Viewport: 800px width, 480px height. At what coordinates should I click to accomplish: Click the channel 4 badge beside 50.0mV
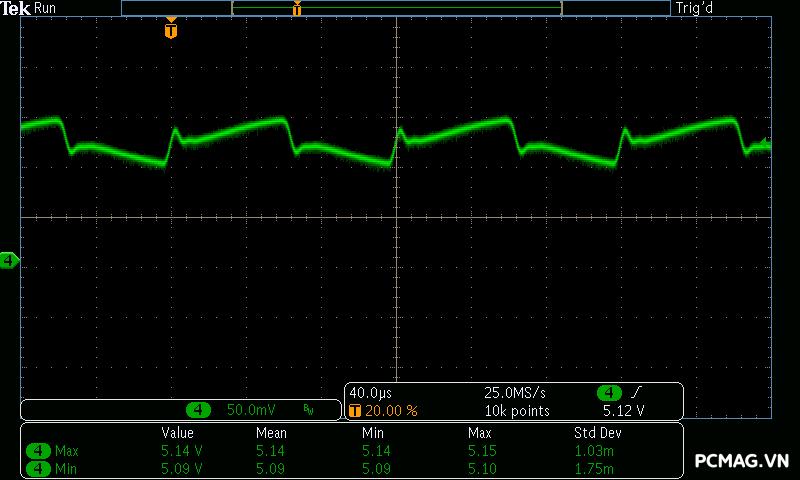pos(199,410)
